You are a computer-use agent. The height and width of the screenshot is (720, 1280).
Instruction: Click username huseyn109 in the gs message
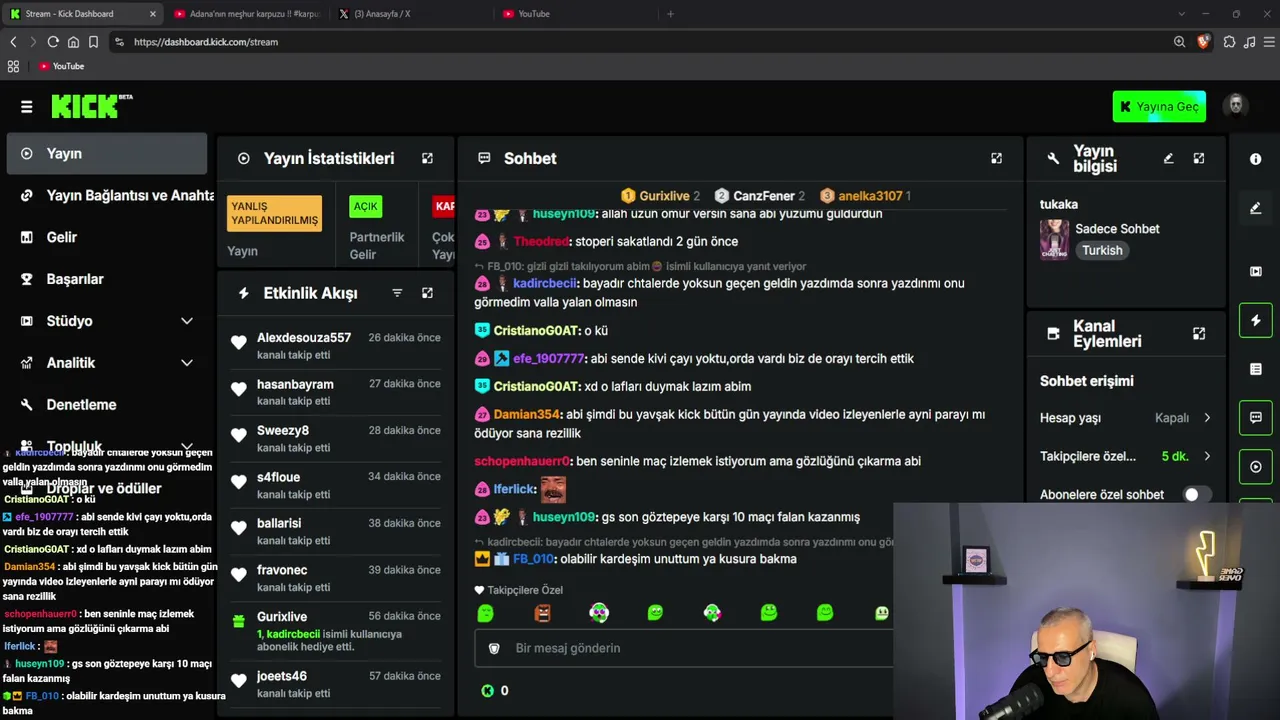click(x=564, y=517)
